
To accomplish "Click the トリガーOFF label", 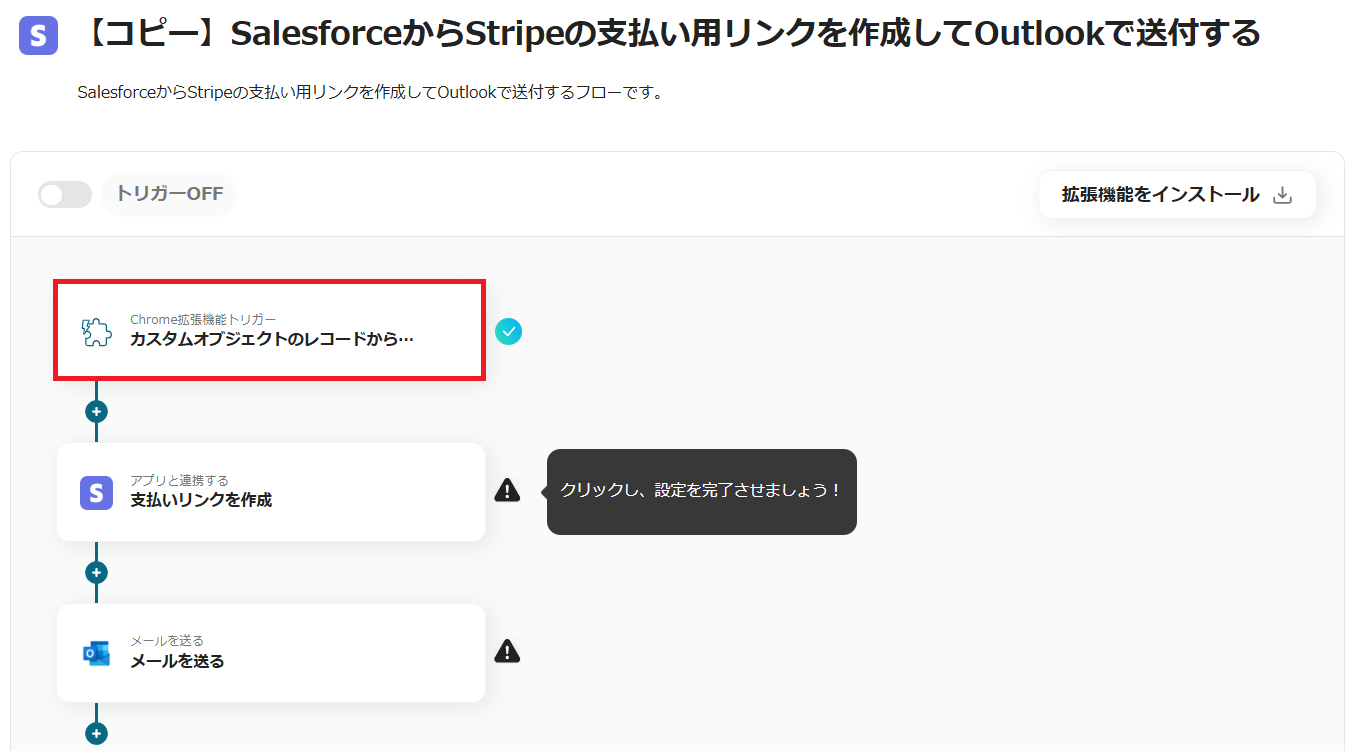I will coord(169,194).
